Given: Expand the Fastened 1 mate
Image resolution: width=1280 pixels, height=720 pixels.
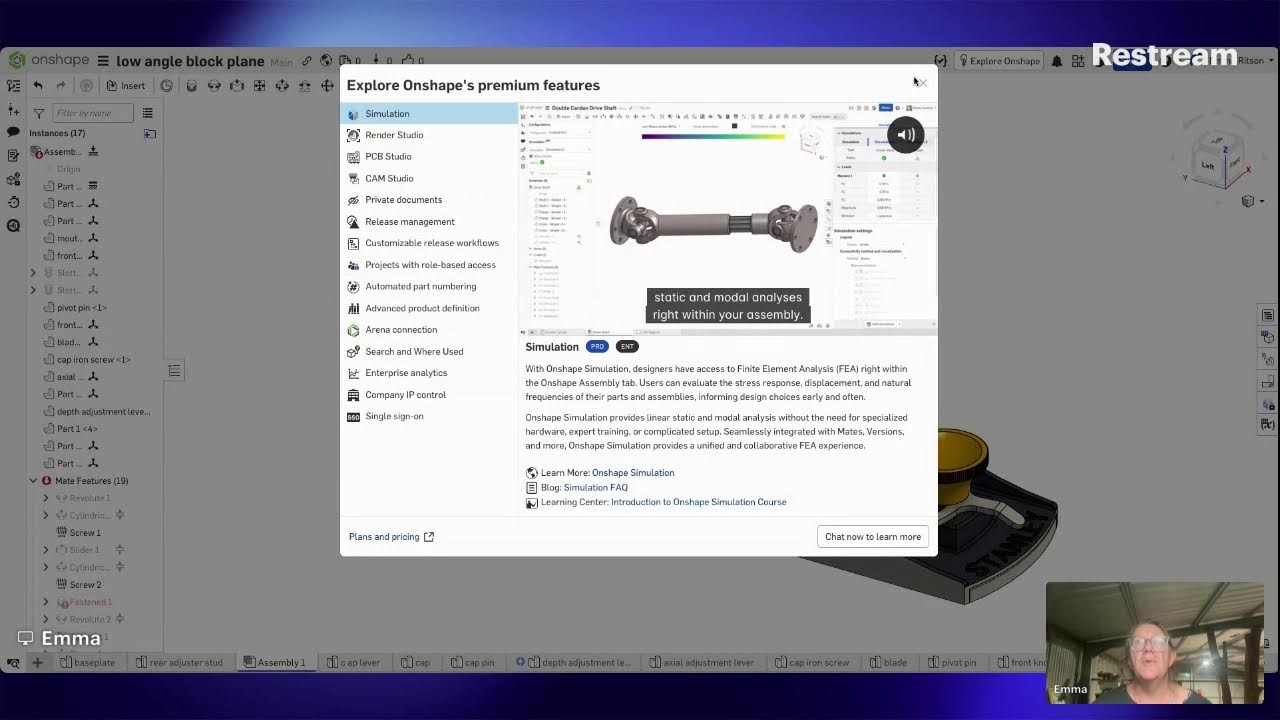Looking at the screenshot, I should pos(45,602).
